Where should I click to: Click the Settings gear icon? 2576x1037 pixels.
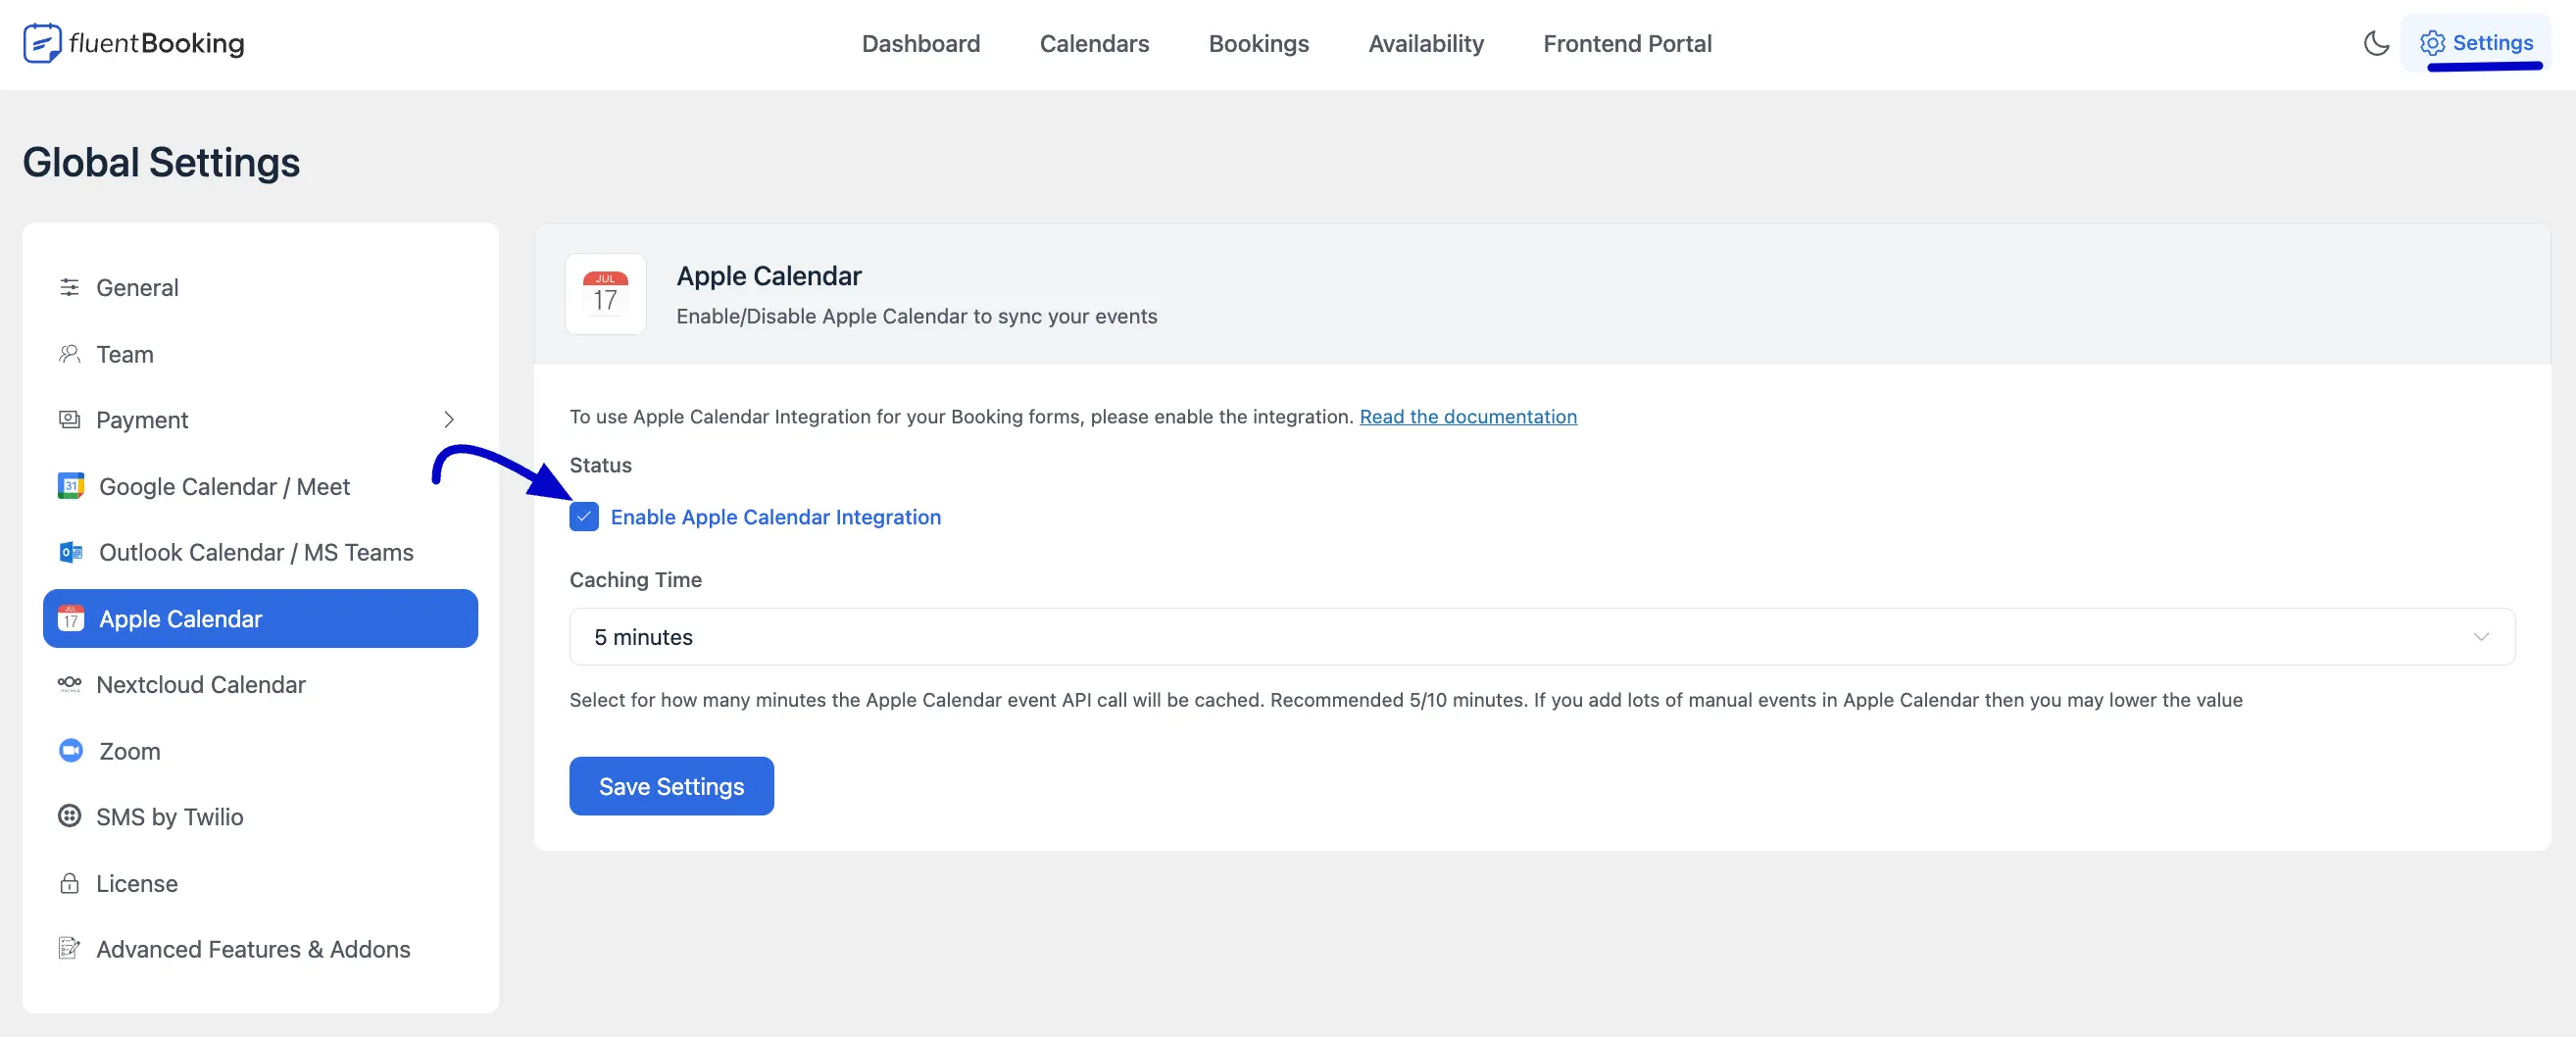2432,43
